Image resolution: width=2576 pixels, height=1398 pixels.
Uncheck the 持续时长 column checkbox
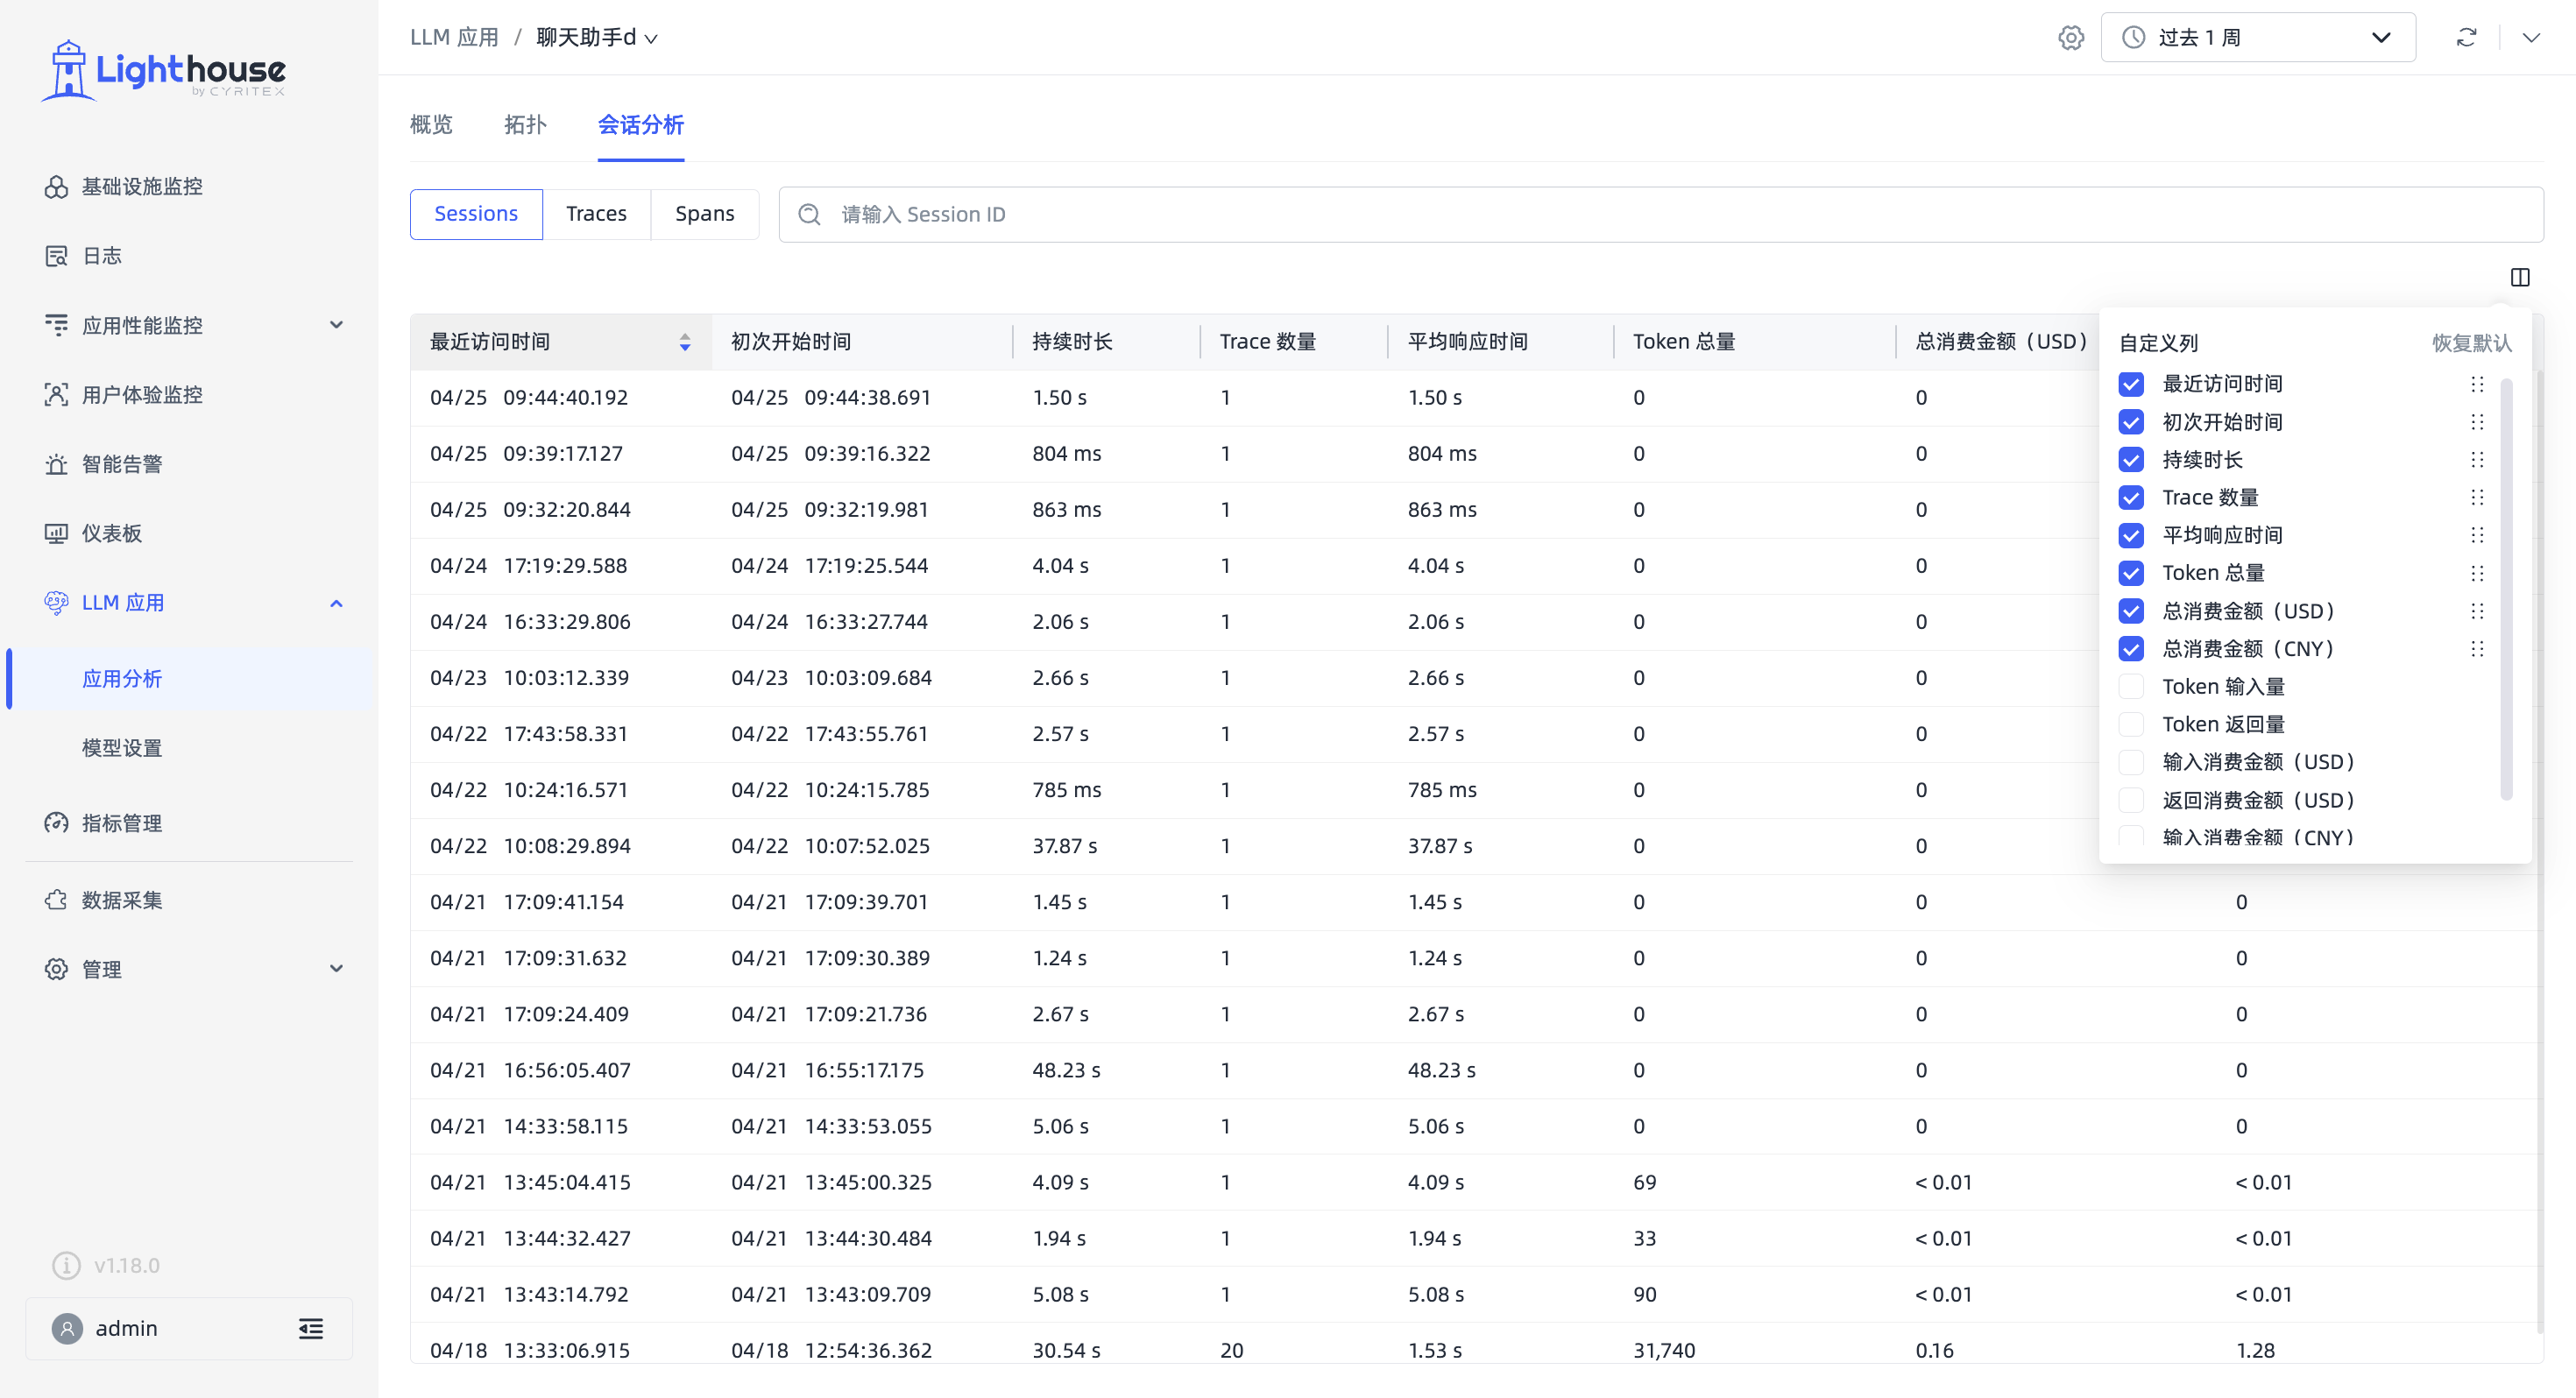coord(2131,460)
